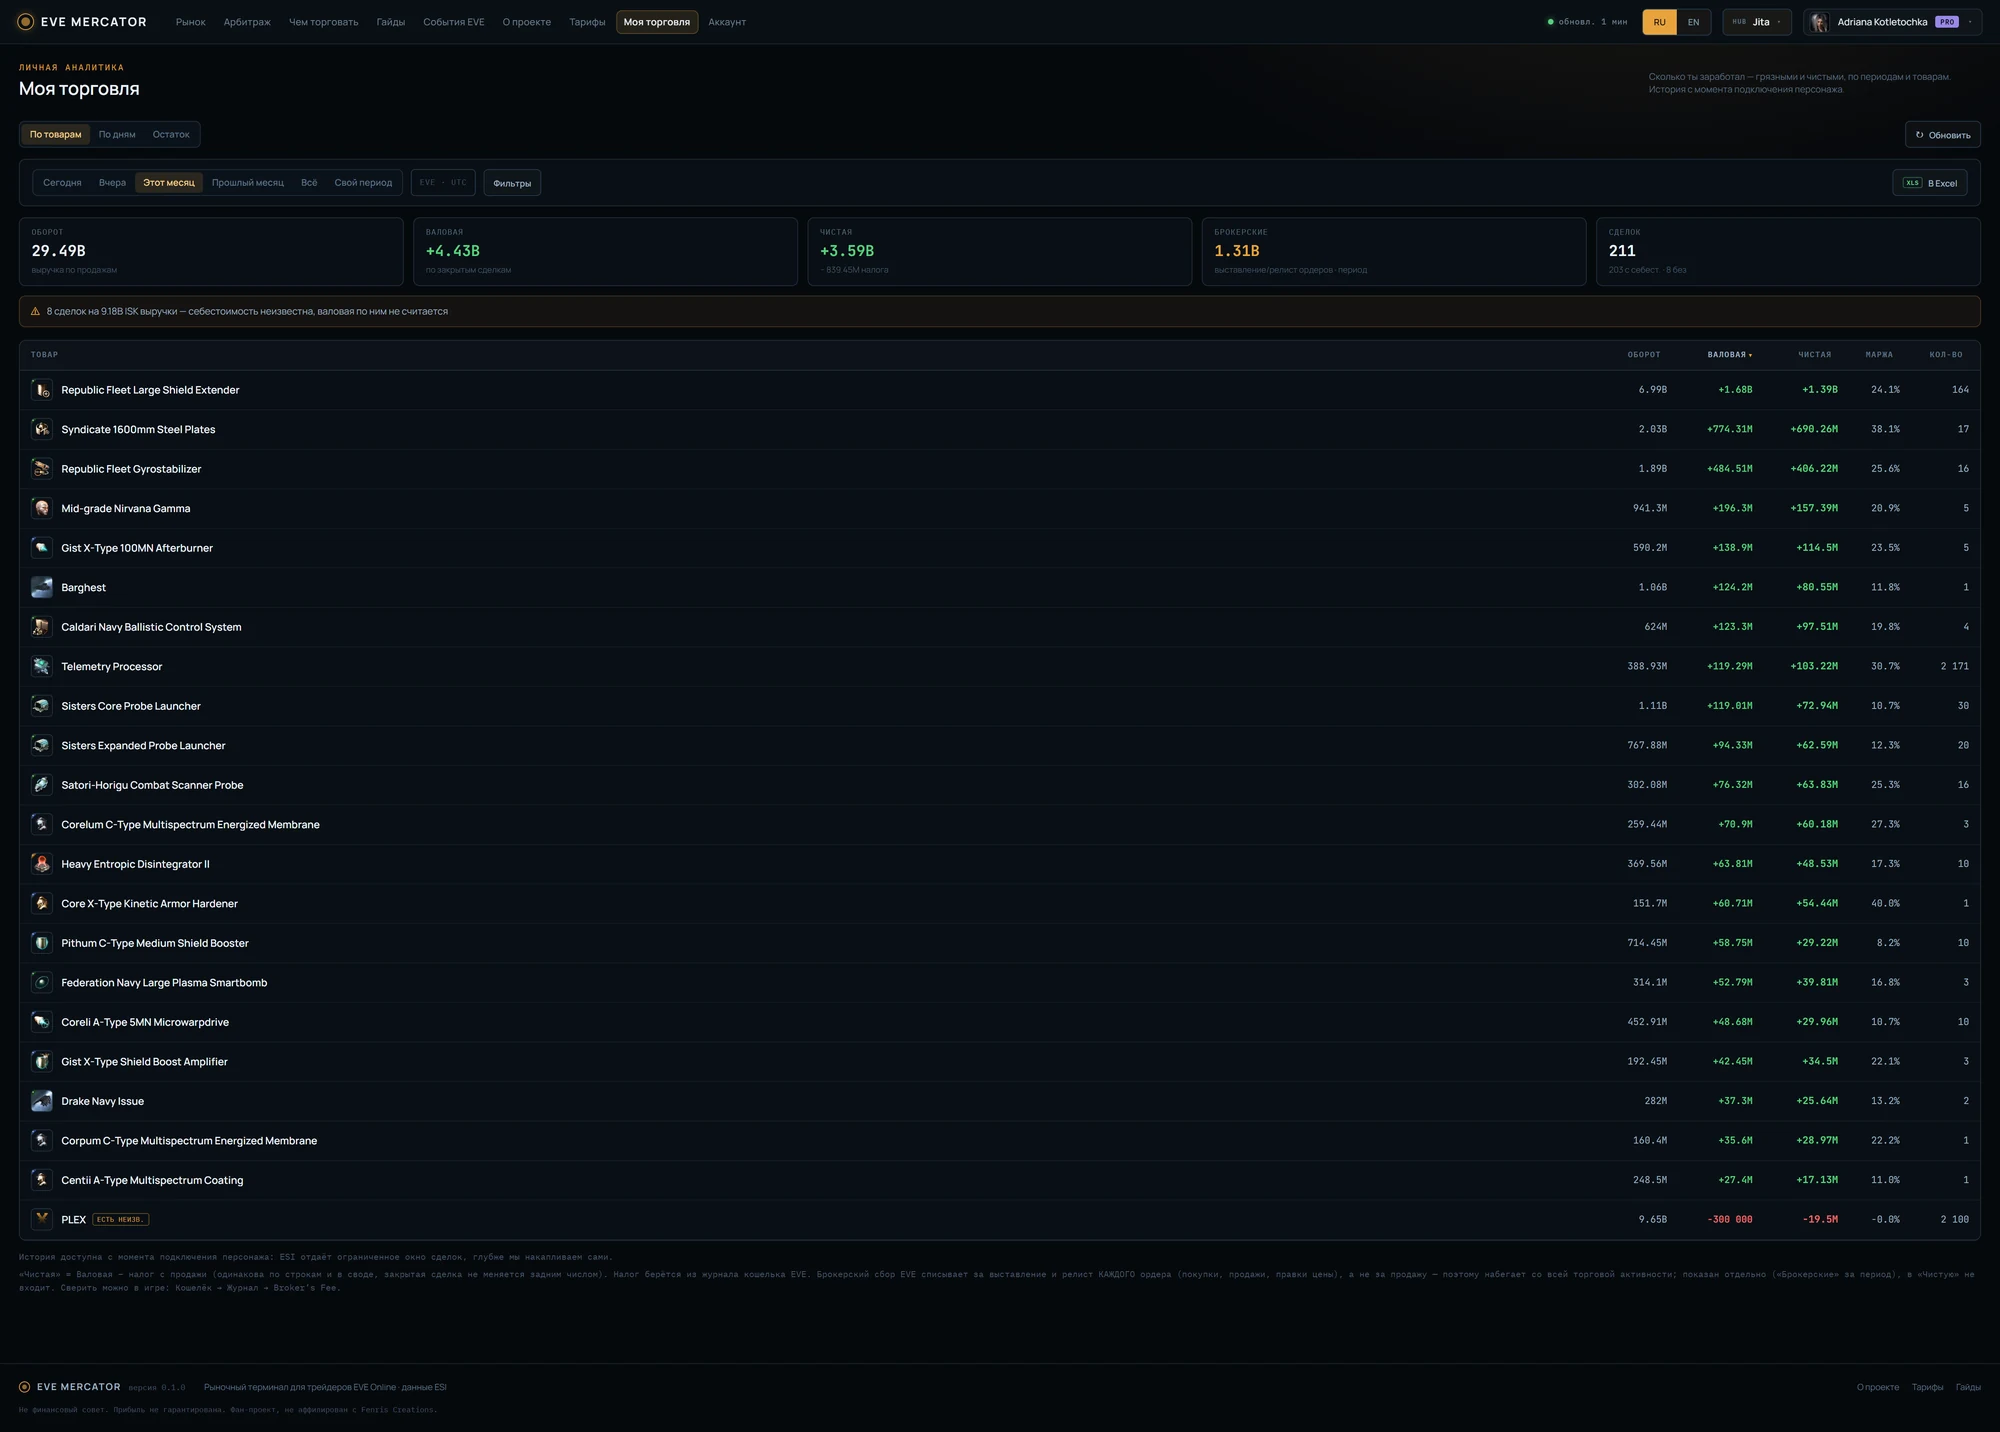This screenshot has height=1432, width=2000.
Task: Click Republic Fleet Large Shield Extender item icon
Action: (41, 390)
